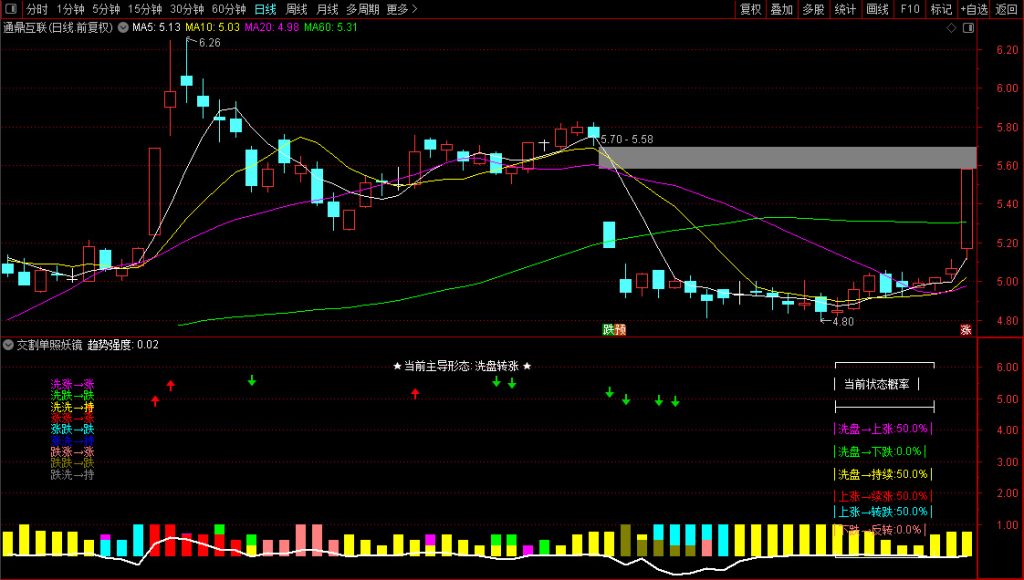Open the 多周期 multi-period view
Screen dimensions: 1024x580
coord(363,9)
